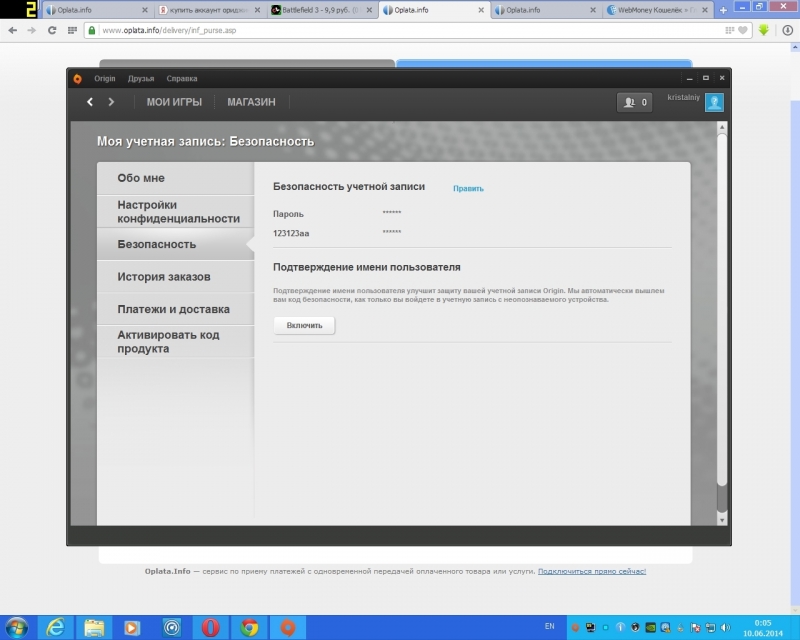Image resolution: width=800 pixels, height=640 pixels.
Task: Click the Править link
Action: 468,189
